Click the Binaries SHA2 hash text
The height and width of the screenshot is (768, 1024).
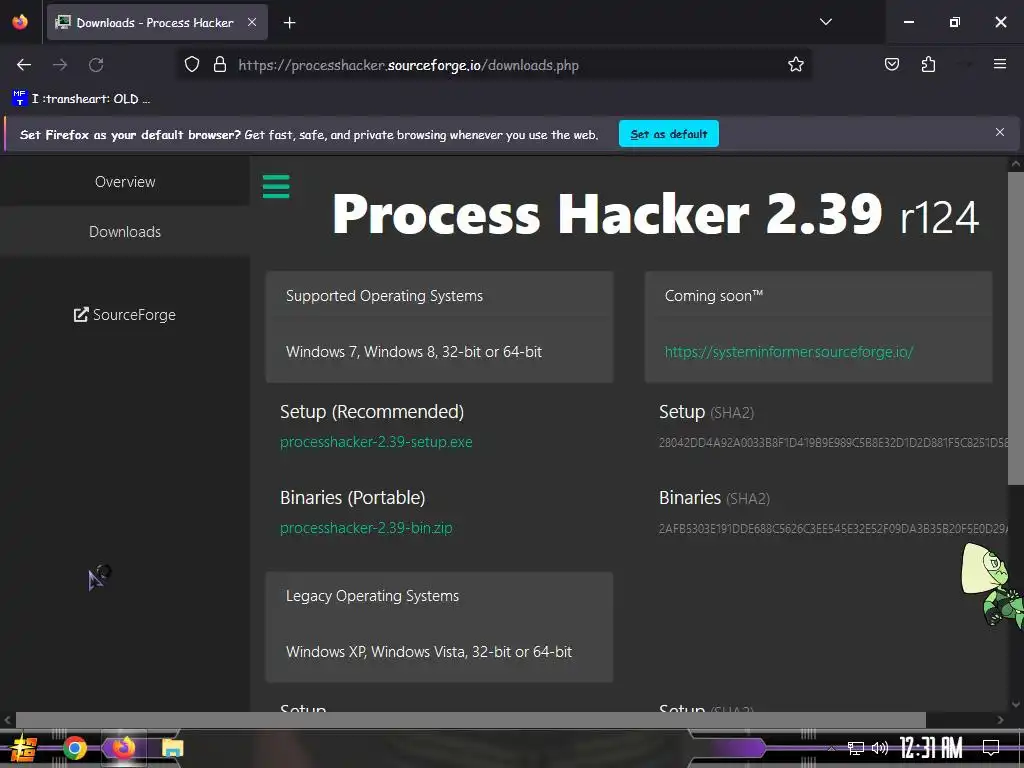pos(833,529)
